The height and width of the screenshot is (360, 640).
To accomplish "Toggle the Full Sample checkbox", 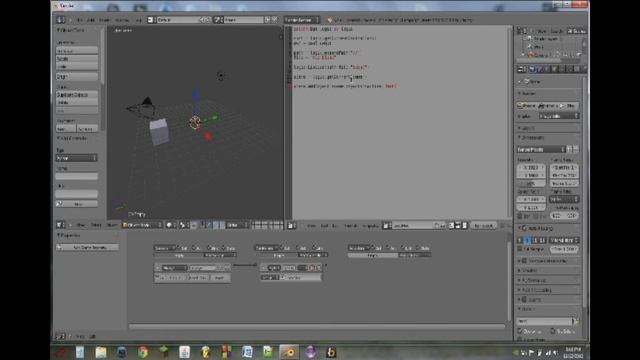I will point(520,249).
